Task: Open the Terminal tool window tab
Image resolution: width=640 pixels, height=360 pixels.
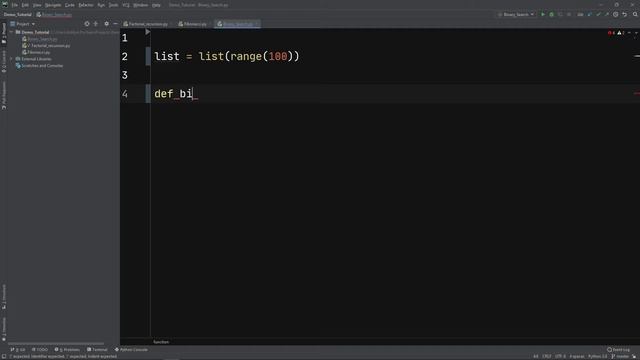Action: (97, 349)
